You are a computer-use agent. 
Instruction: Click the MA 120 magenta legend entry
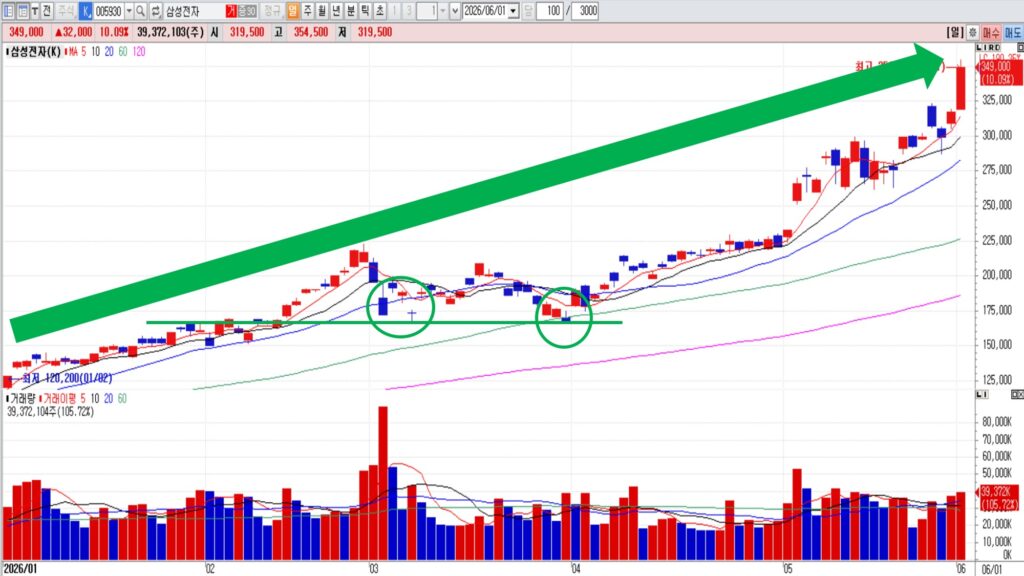[139, 52]
